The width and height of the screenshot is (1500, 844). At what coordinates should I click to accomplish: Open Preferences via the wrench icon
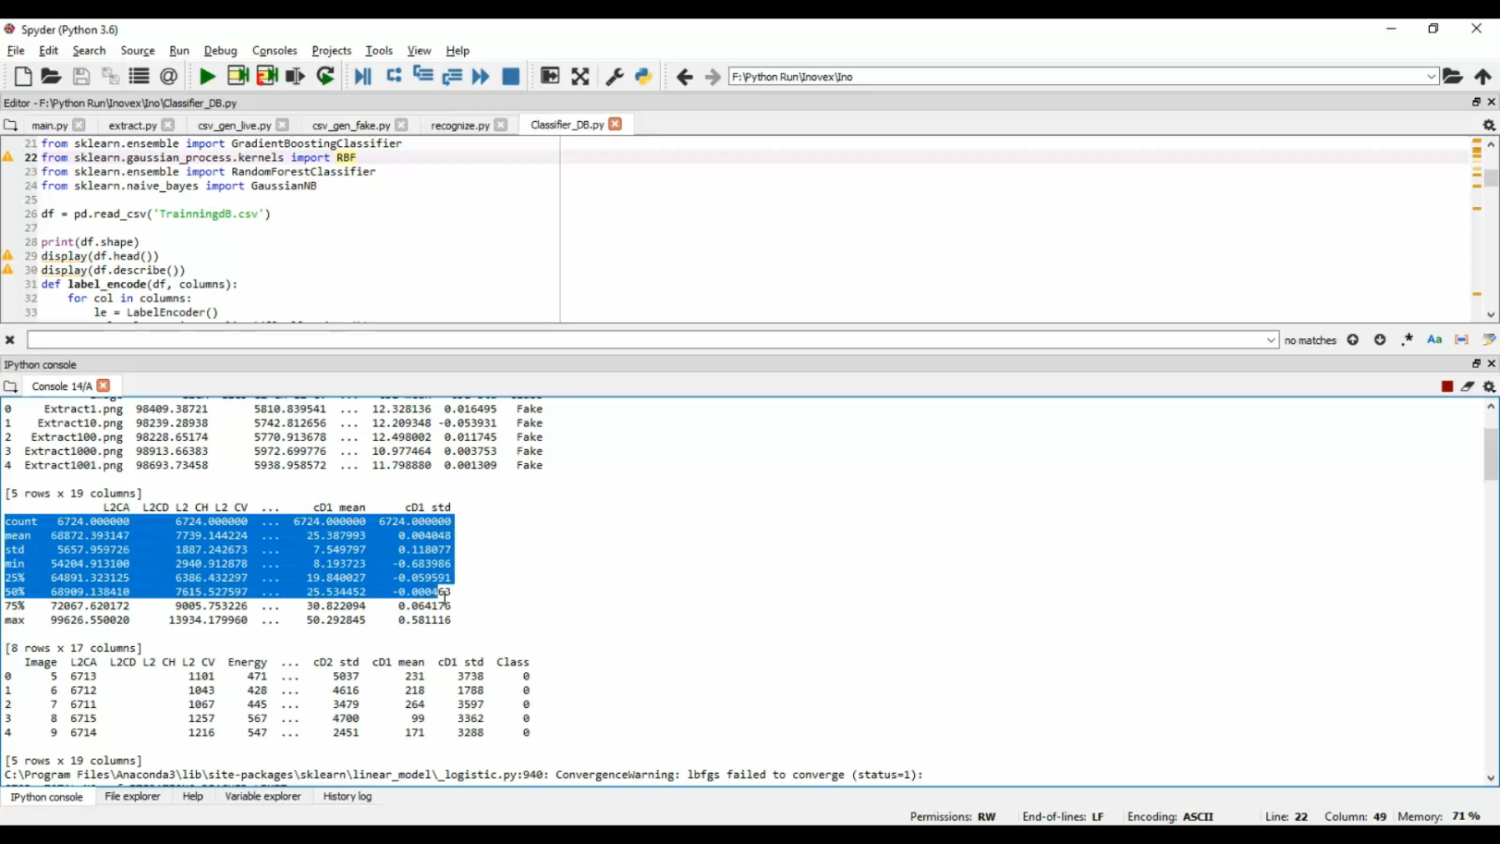[615, 76]
